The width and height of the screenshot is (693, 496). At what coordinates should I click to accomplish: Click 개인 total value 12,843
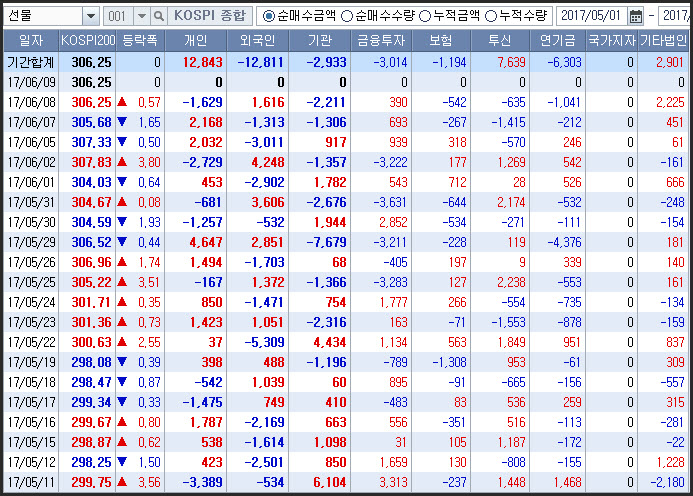pos(203,62)
